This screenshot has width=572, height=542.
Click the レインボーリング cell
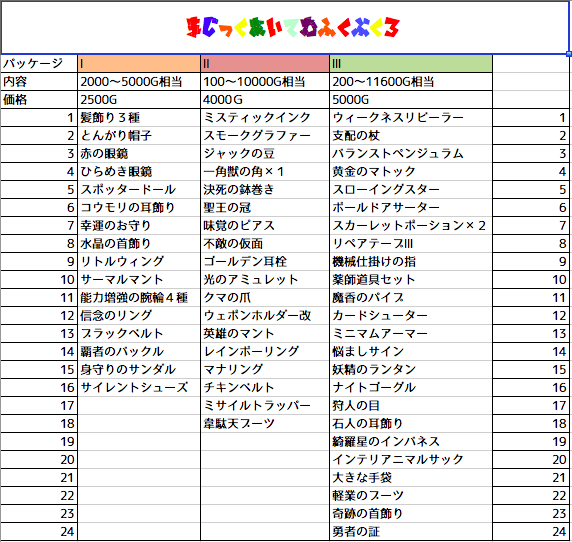[x=265, y=352]
